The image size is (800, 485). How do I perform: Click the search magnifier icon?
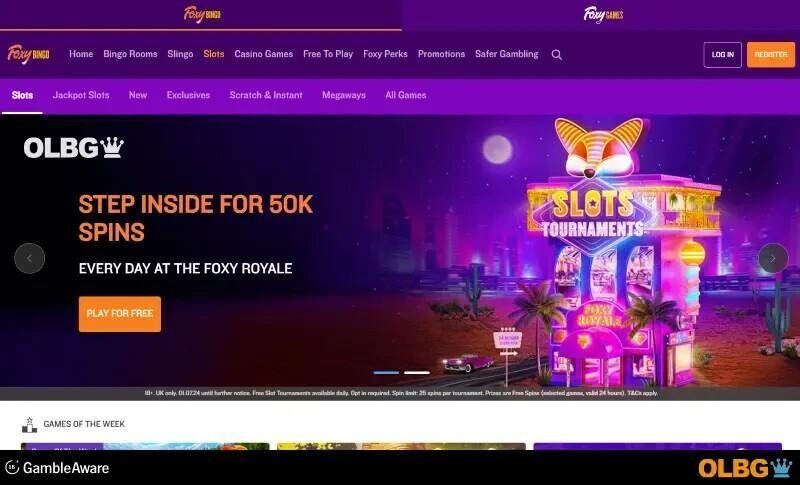pyautogui.click(x=557, y=55)
